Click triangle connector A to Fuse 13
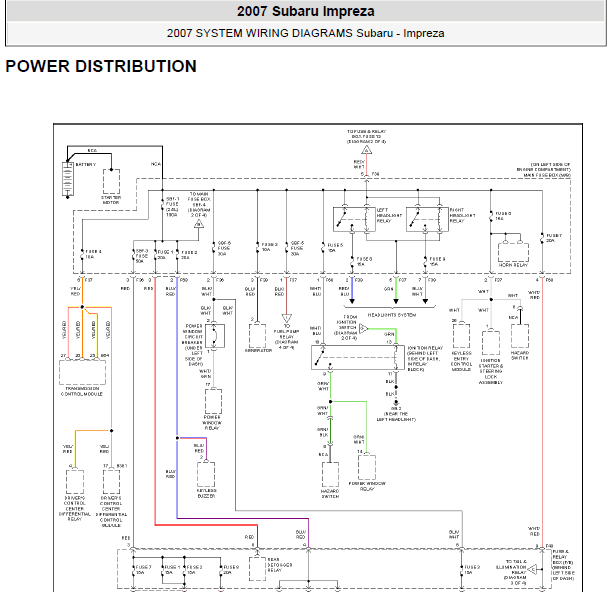 point(366,150)
